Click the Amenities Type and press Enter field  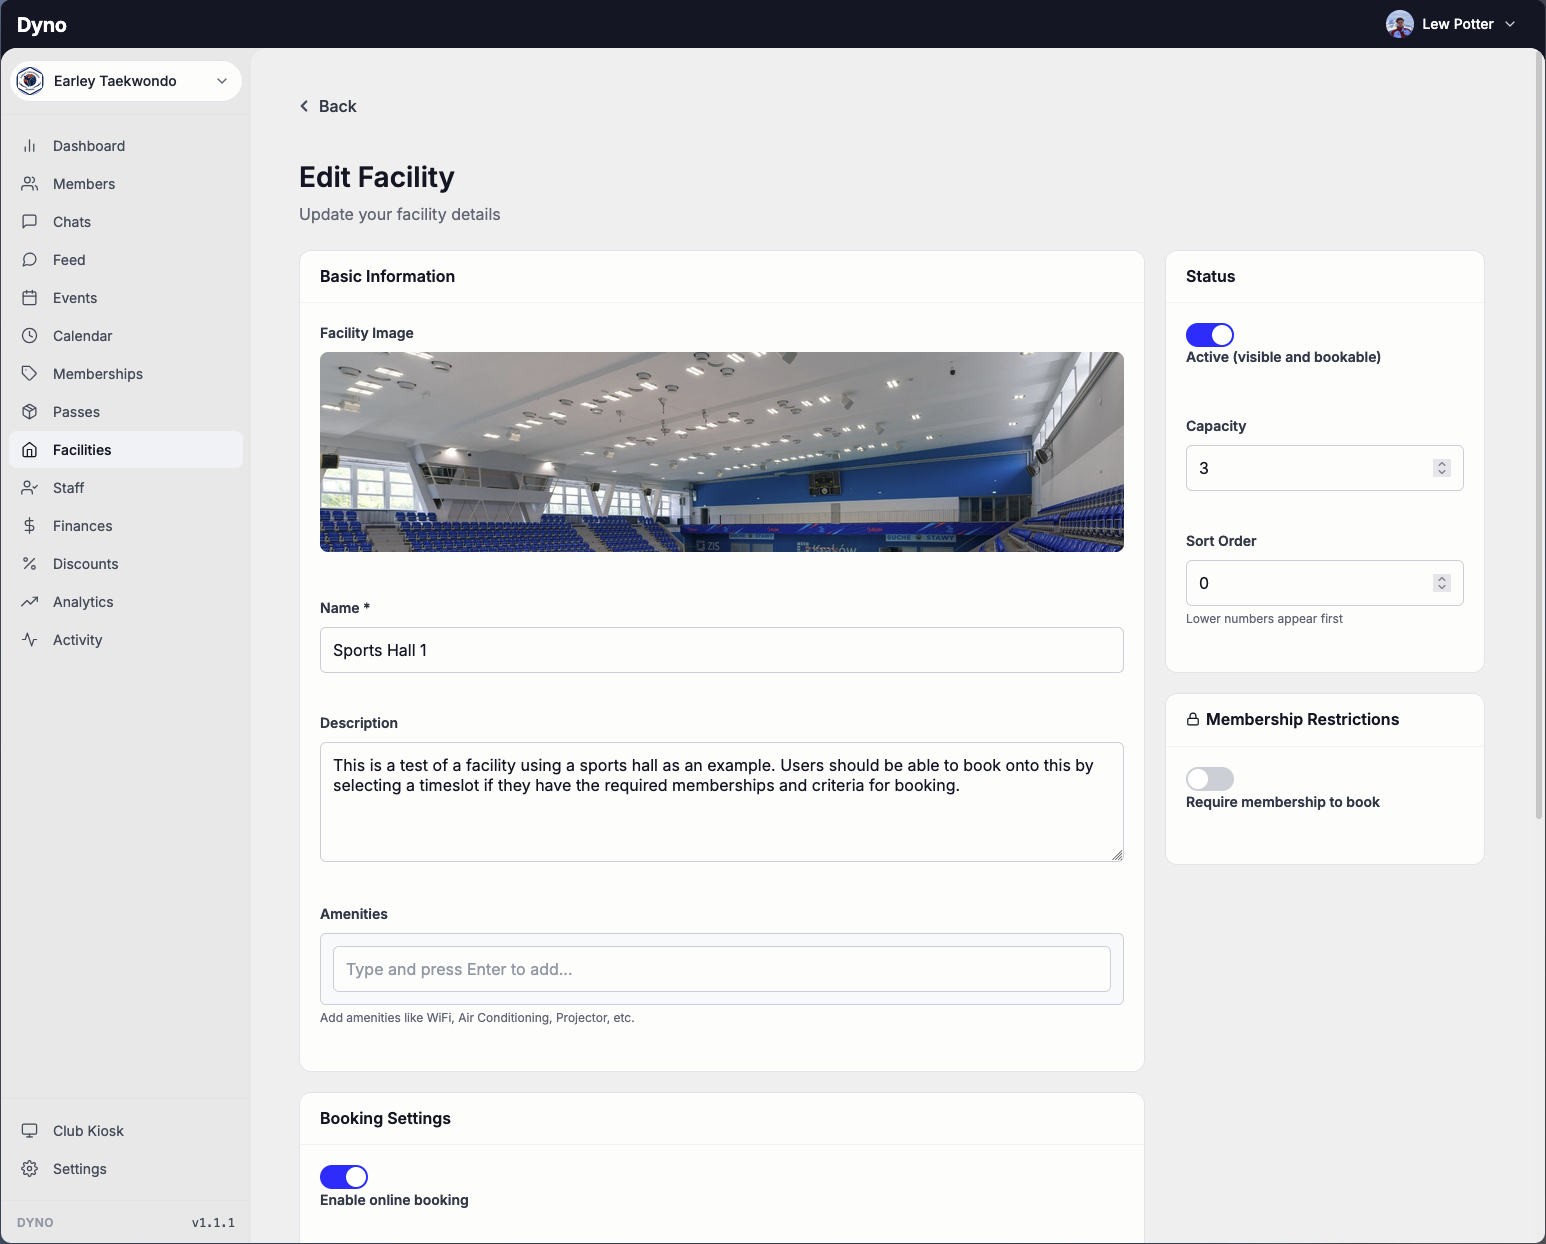coord(722,969)
